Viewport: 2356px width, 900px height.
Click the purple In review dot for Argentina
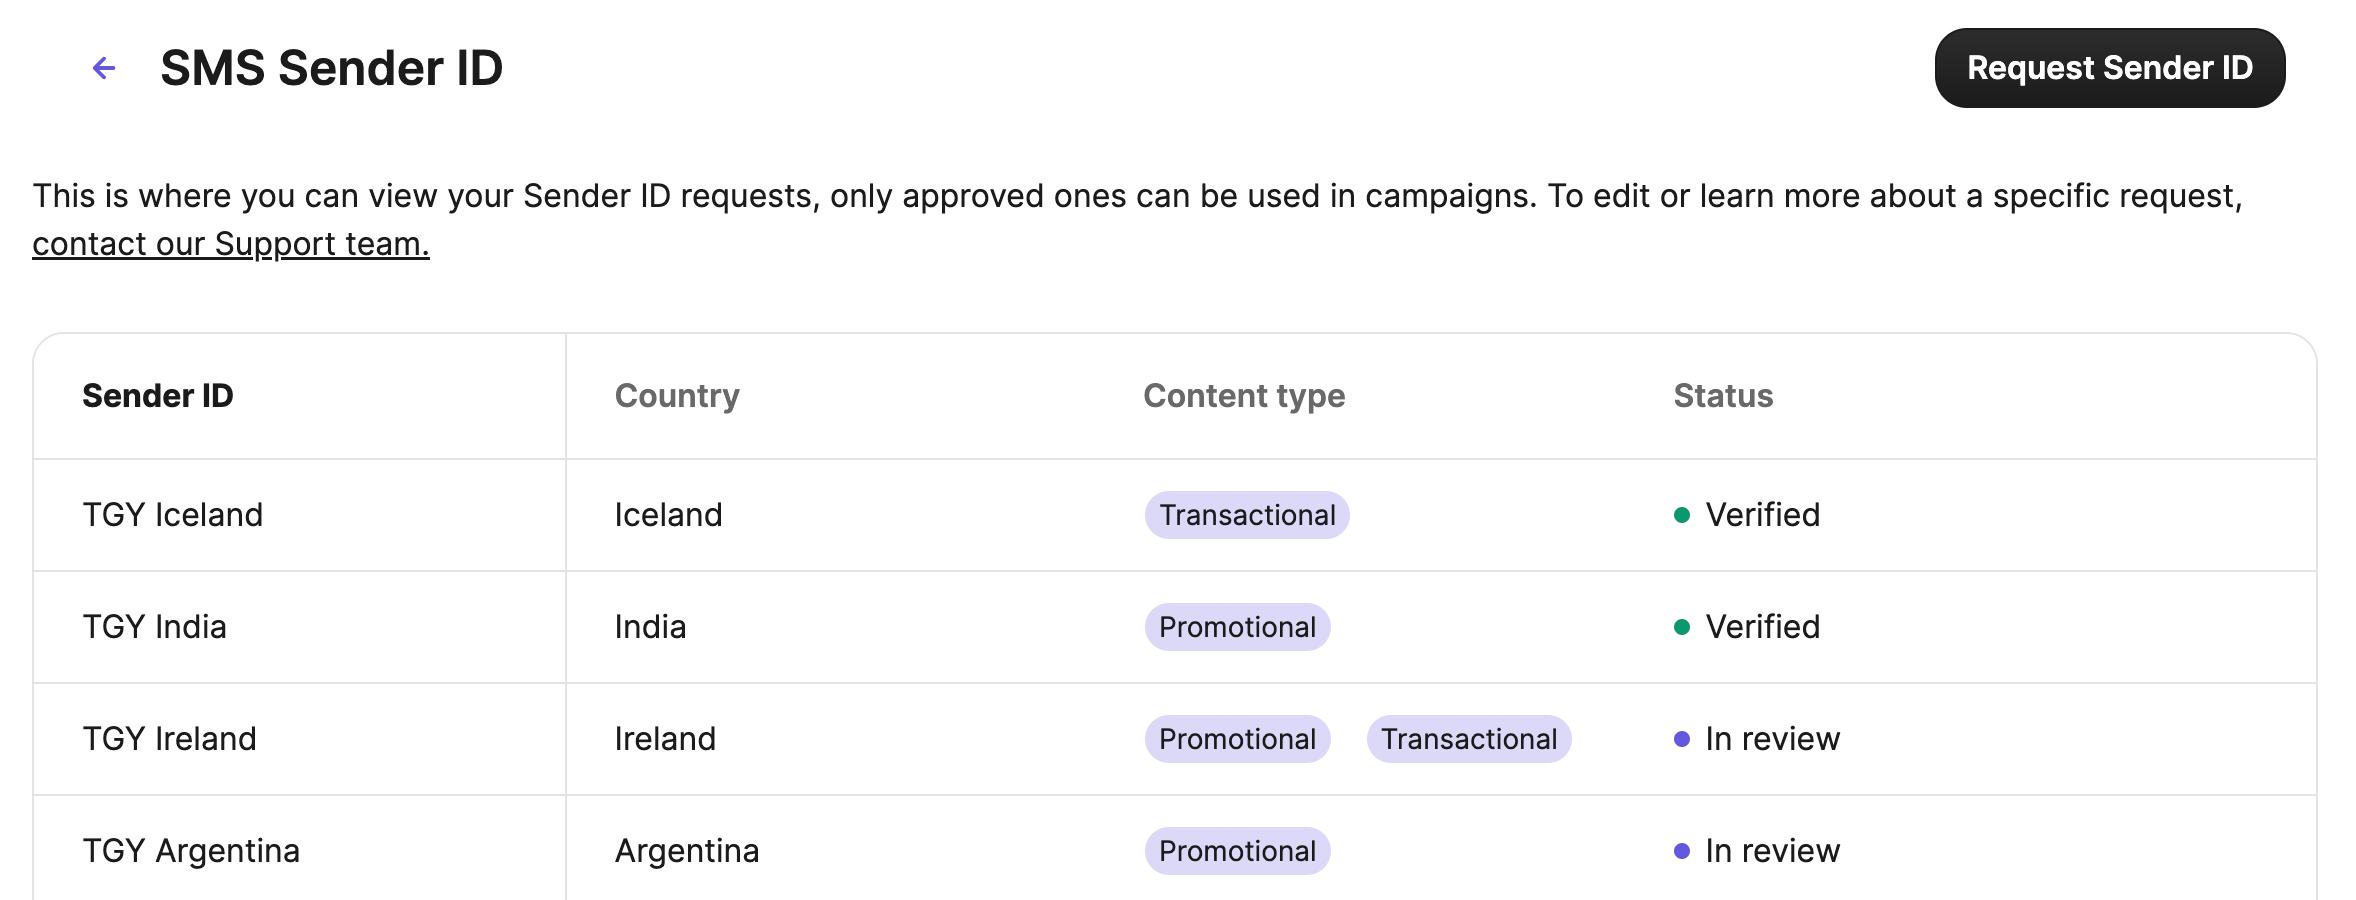[x=1682, y=851]
